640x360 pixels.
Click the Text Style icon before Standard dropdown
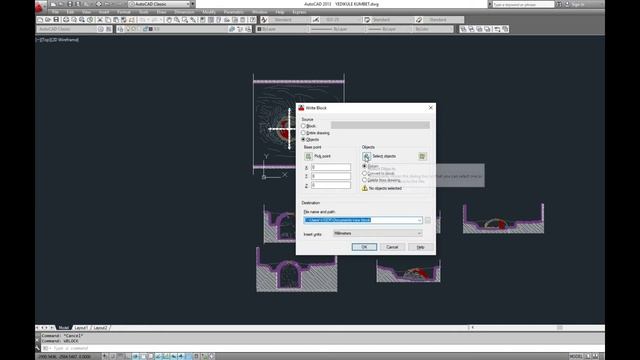pos(264,20)
